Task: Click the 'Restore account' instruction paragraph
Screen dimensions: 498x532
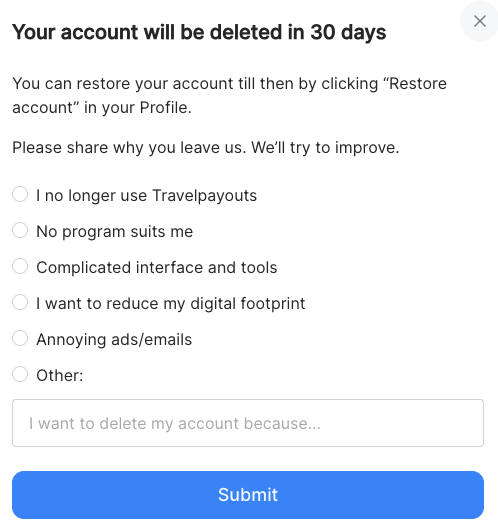Action: 229,96
